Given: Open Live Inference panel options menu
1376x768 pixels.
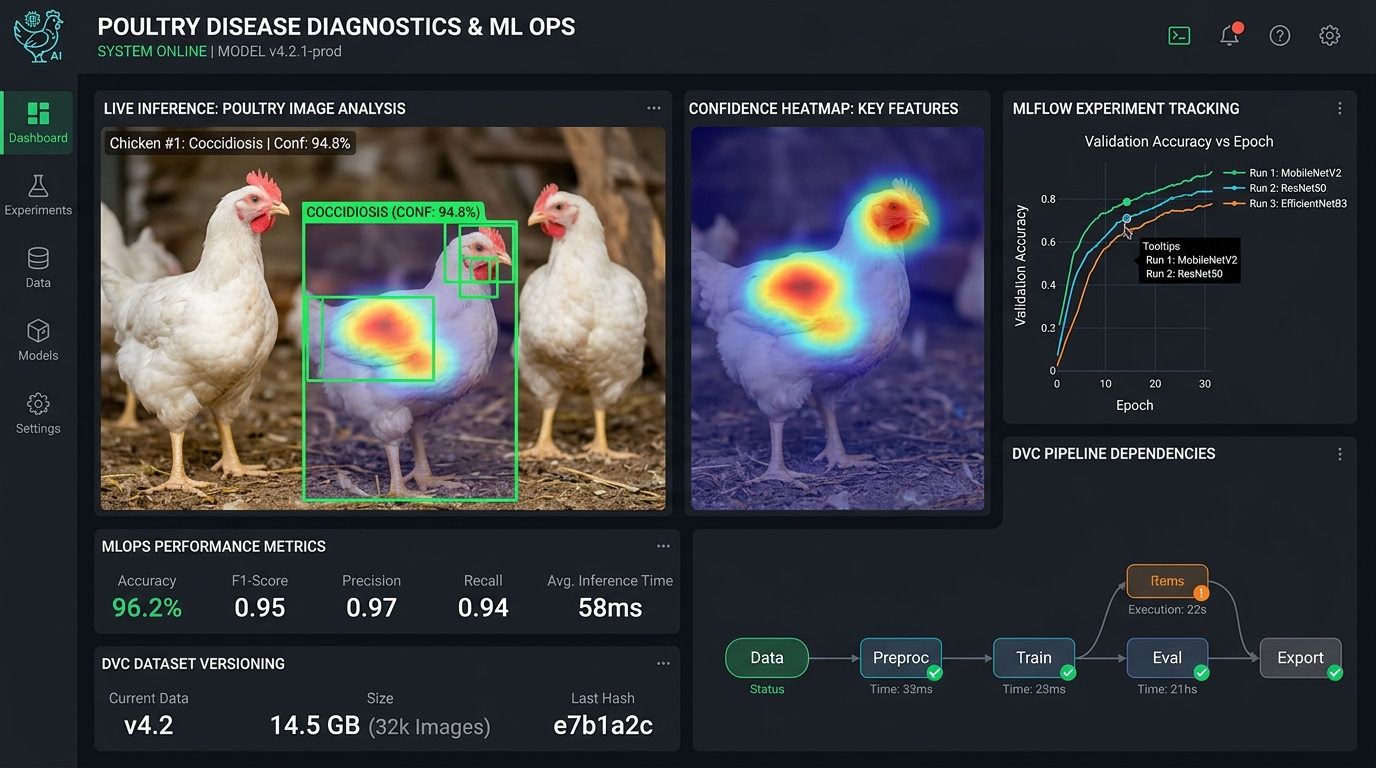Looking at the screenshot, I should point(653,108).
